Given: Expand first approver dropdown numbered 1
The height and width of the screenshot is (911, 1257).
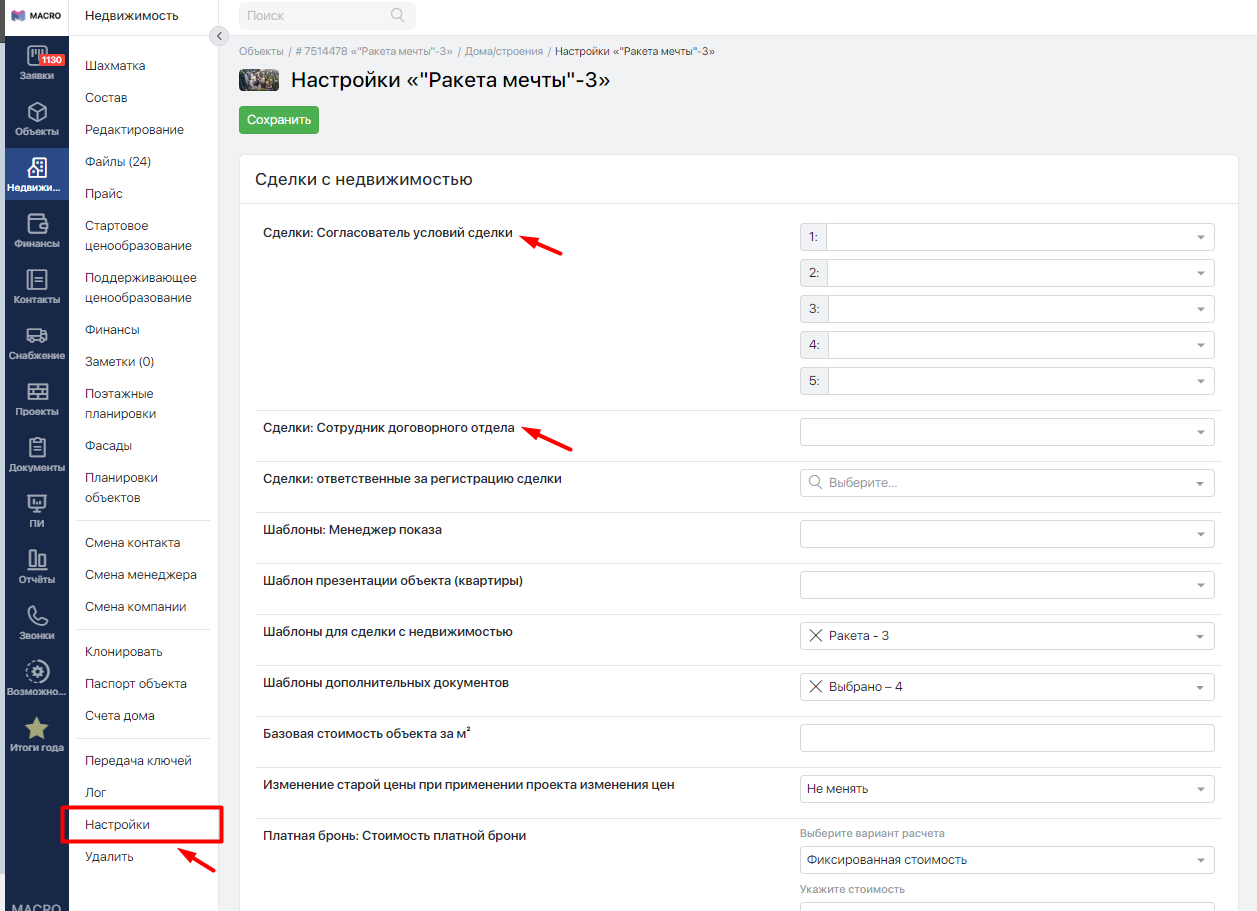Looking at the screenshot, I should [x=1019, y=237].
